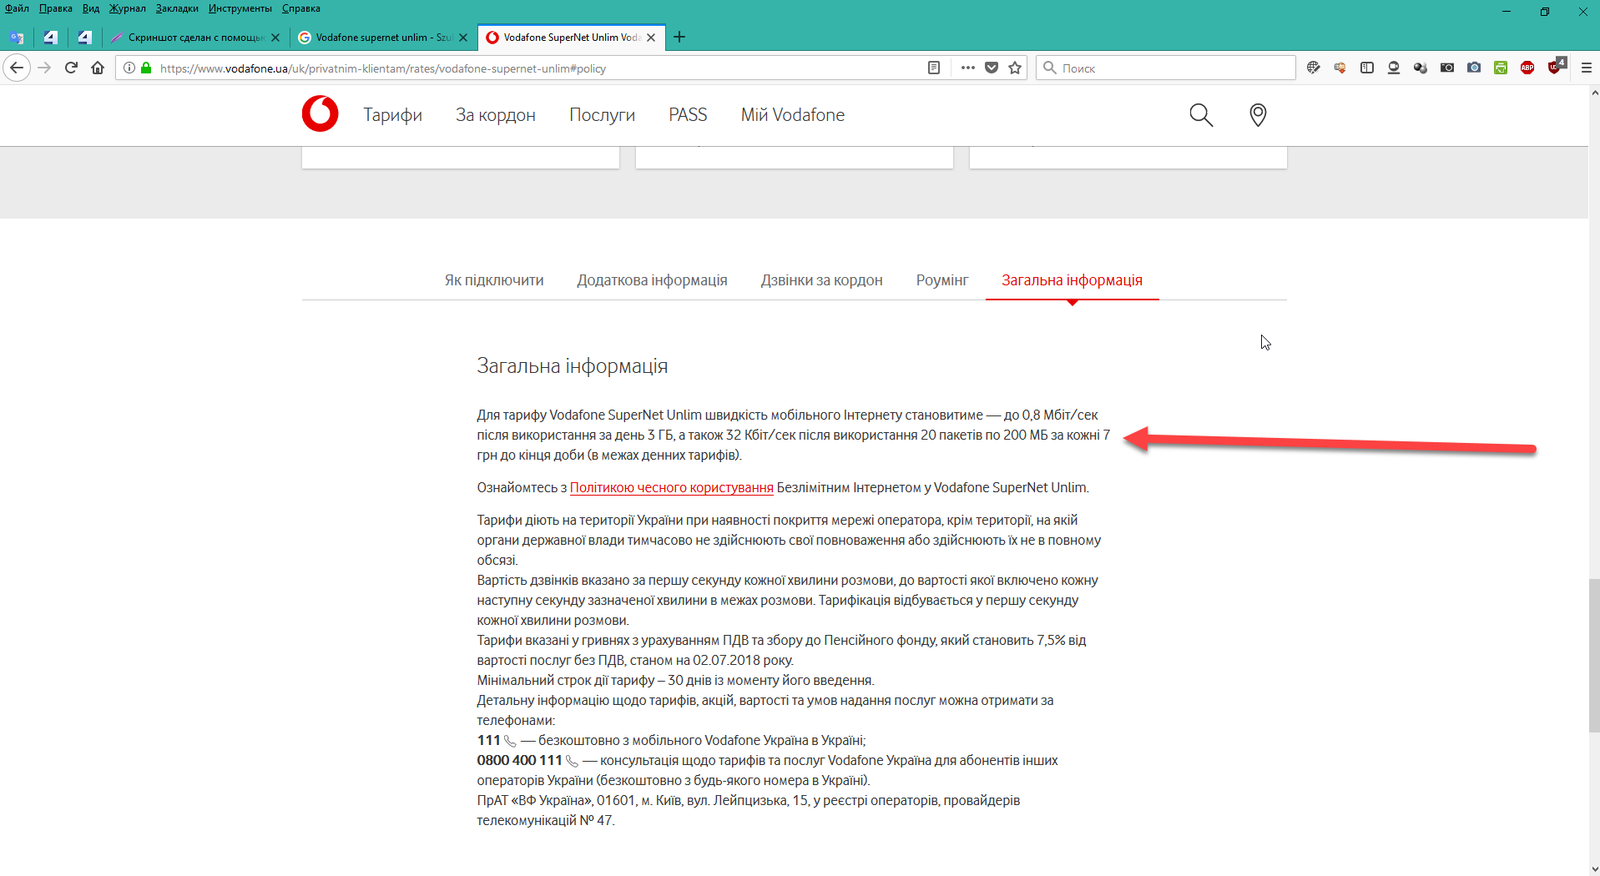
Task: Open the Вид menu
Action: pyautogui.click(x=91, y=8)
